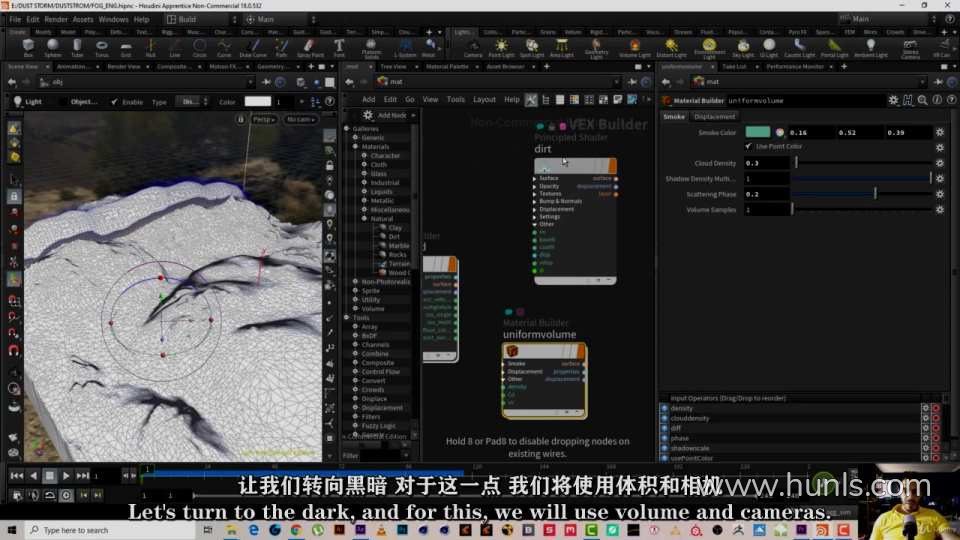Select the Curve shelf tool
Viewport: 960px width, 540px height.
(224, 48)
